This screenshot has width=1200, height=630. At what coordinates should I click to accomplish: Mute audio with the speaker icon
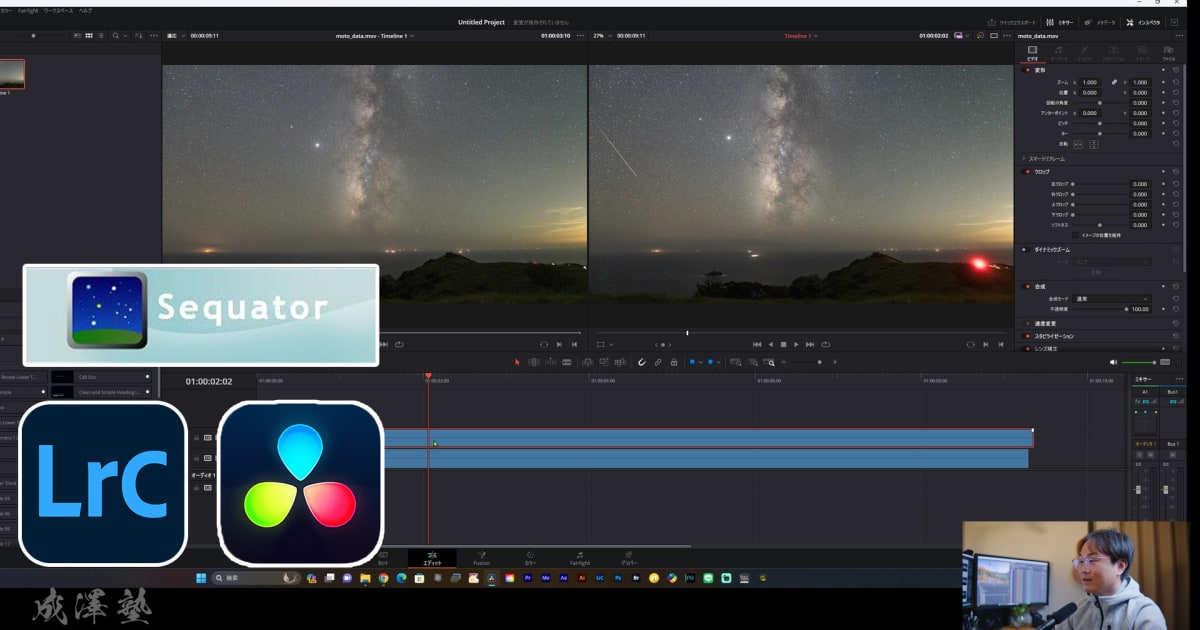coord(1114,362)
